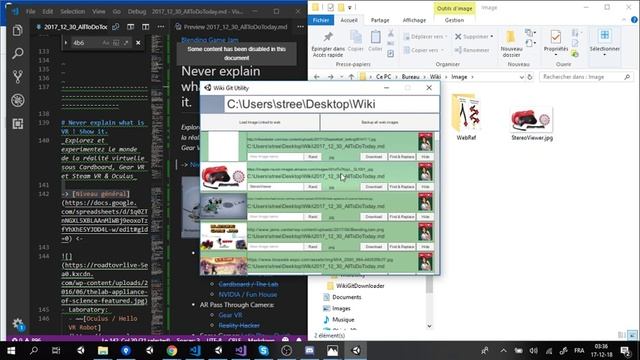Refresh the Explorer address bar
This screenshot has width=640, height=360.
click(530, 77)
